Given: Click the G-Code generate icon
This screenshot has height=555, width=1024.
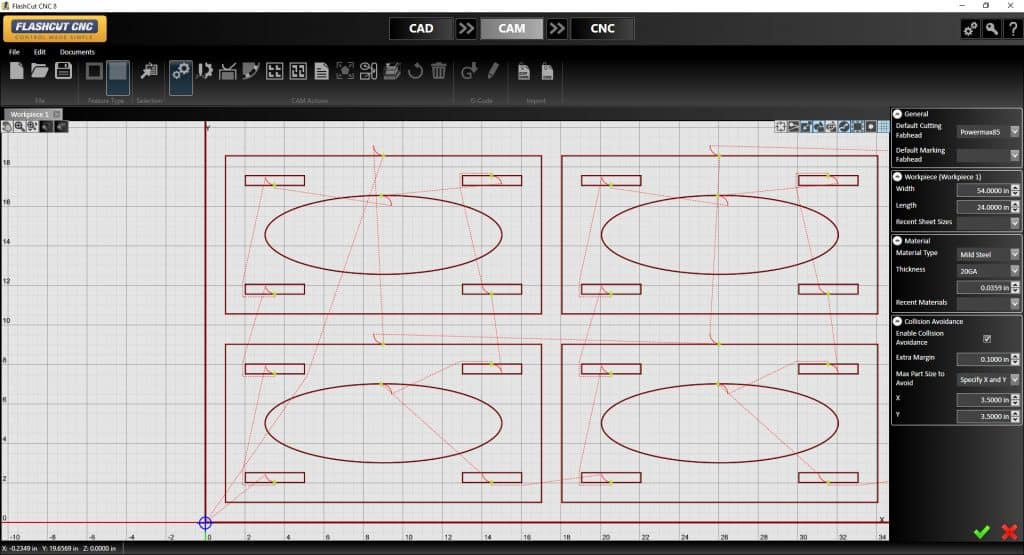Looking at the screenshot, I should (x=469, y=71).
